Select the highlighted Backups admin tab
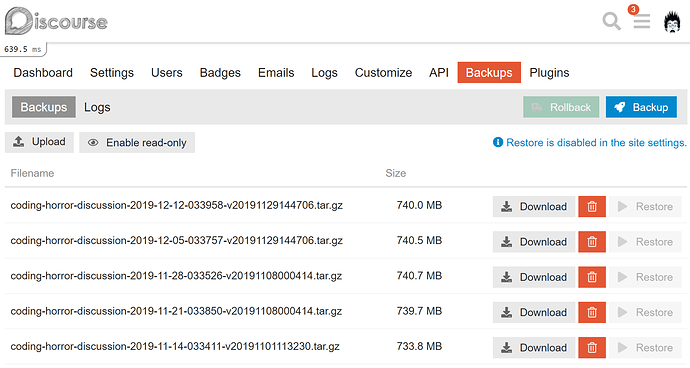 (x=489, y=73)
